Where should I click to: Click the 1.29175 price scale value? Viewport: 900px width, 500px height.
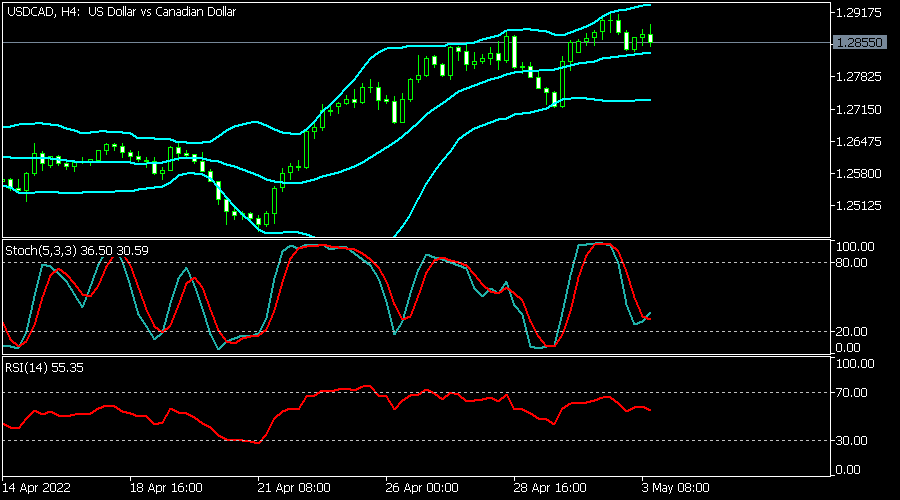point(859,12)
